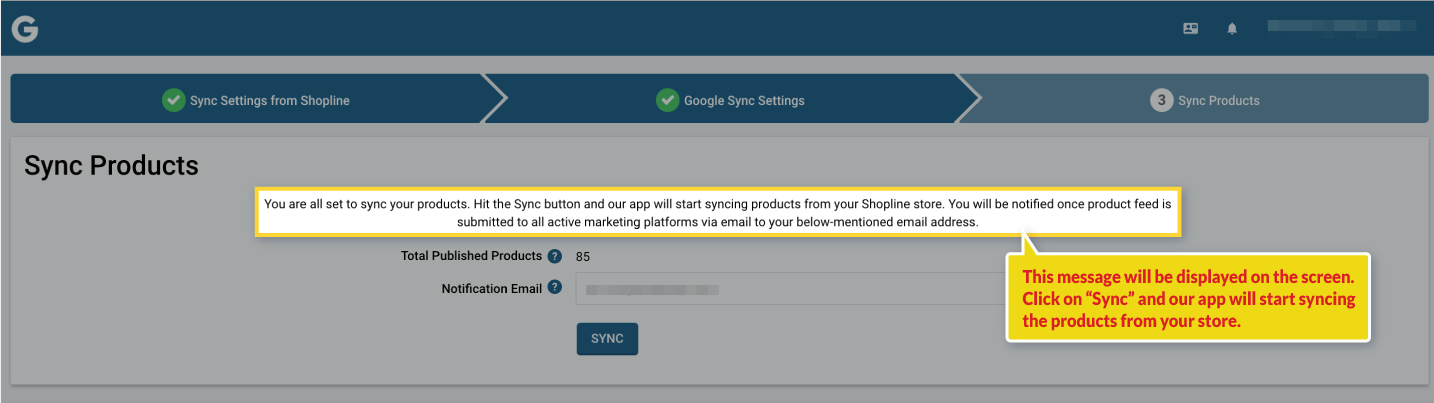This screenshot has width=1434, height=403.
Task: Click the Notification Email label
Action: point(492,289)
